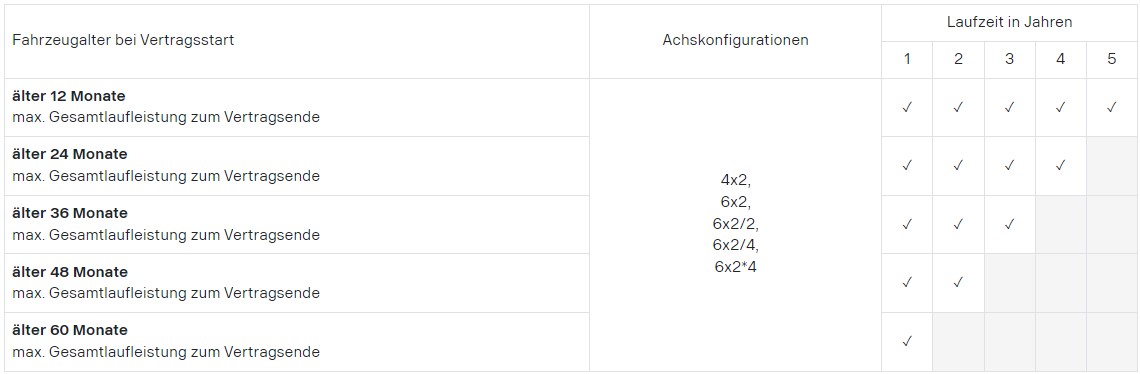Viewport: 1140px width, 374px height.
Task: Click the year 1 column header
Action: click(907, 60)
